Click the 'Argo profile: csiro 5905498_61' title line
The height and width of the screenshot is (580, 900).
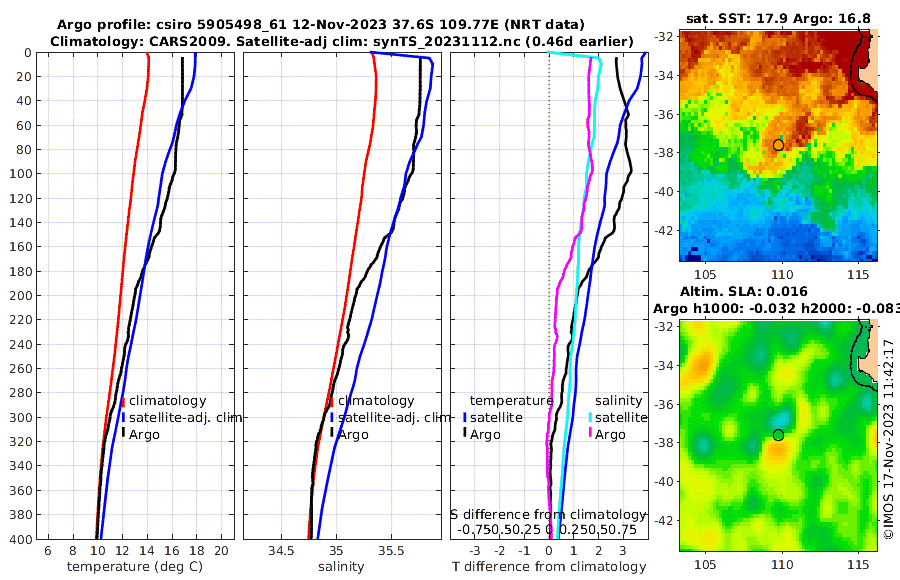[x=320, y=25]
